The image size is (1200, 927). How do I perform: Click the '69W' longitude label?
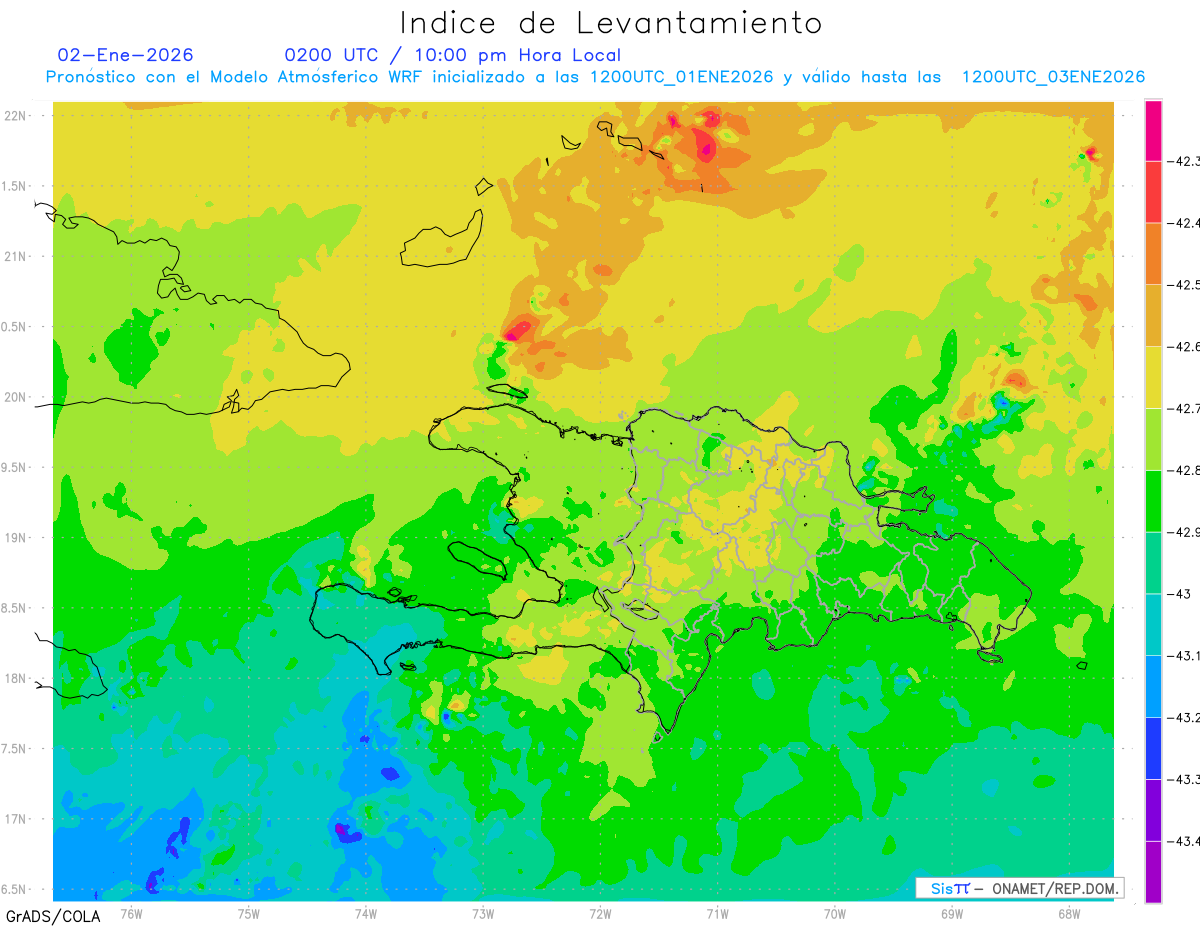tap(951, 914)
